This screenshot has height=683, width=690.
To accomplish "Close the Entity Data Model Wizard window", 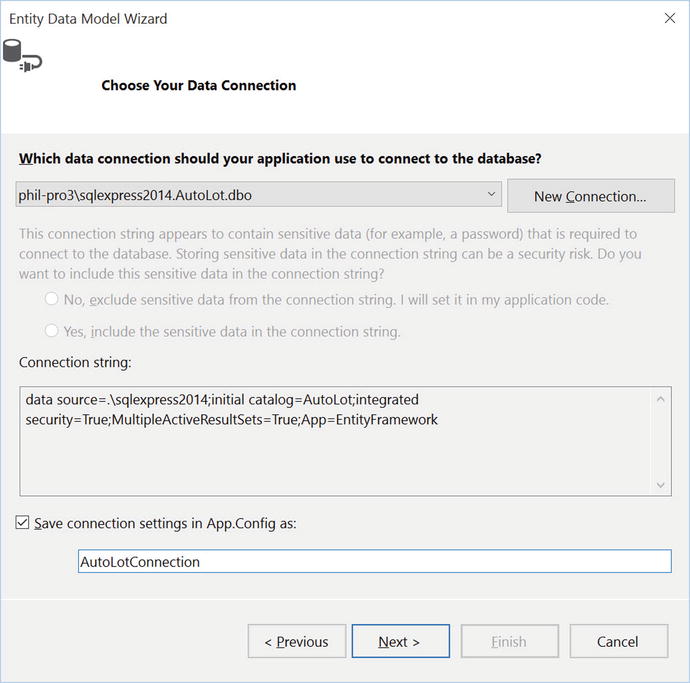I will click(669, 18).
